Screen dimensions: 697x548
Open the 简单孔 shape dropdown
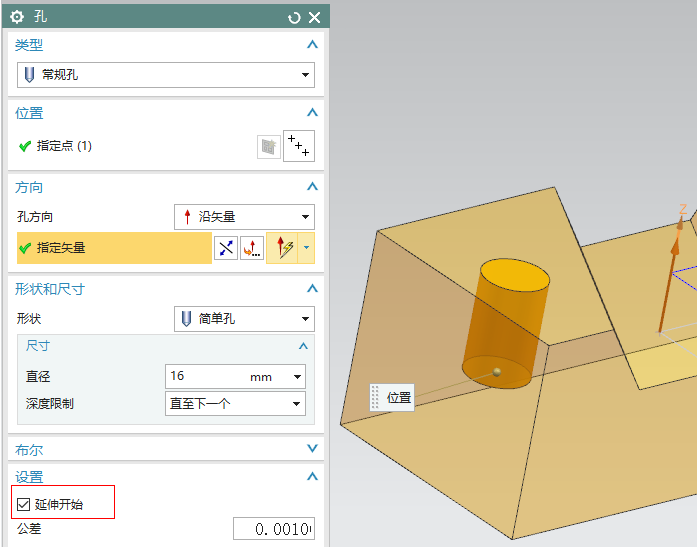pyautogui.click(x=244, y=319)
